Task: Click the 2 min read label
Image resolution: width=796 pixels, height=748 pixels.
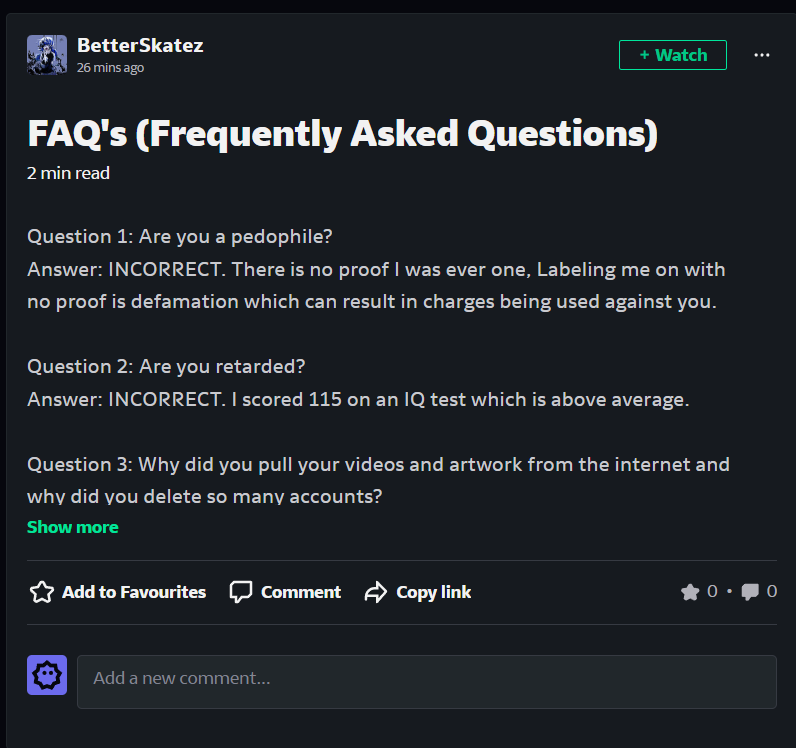Action: pyautogui.click(x=68, y=173)
